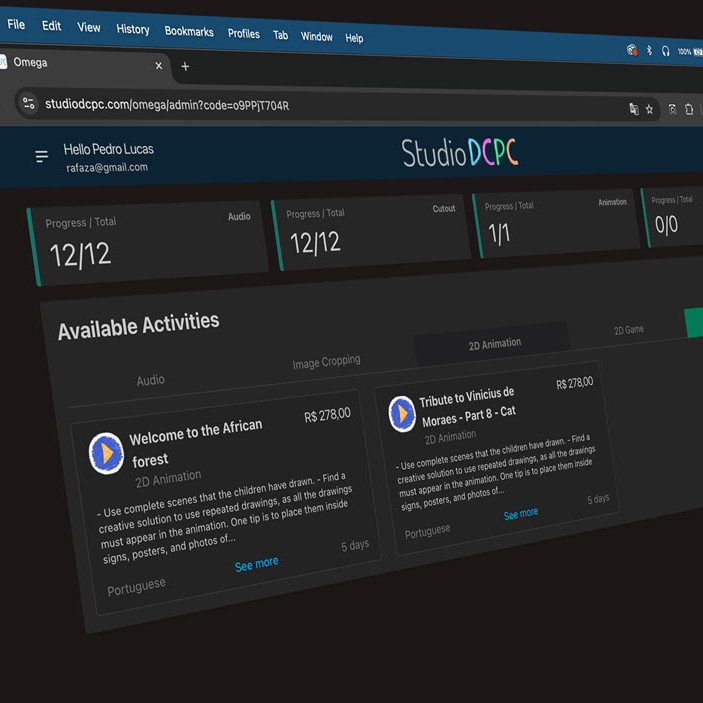Open the Profiles menu
Screen dimensions: 703x703
[x=243, y=34]
